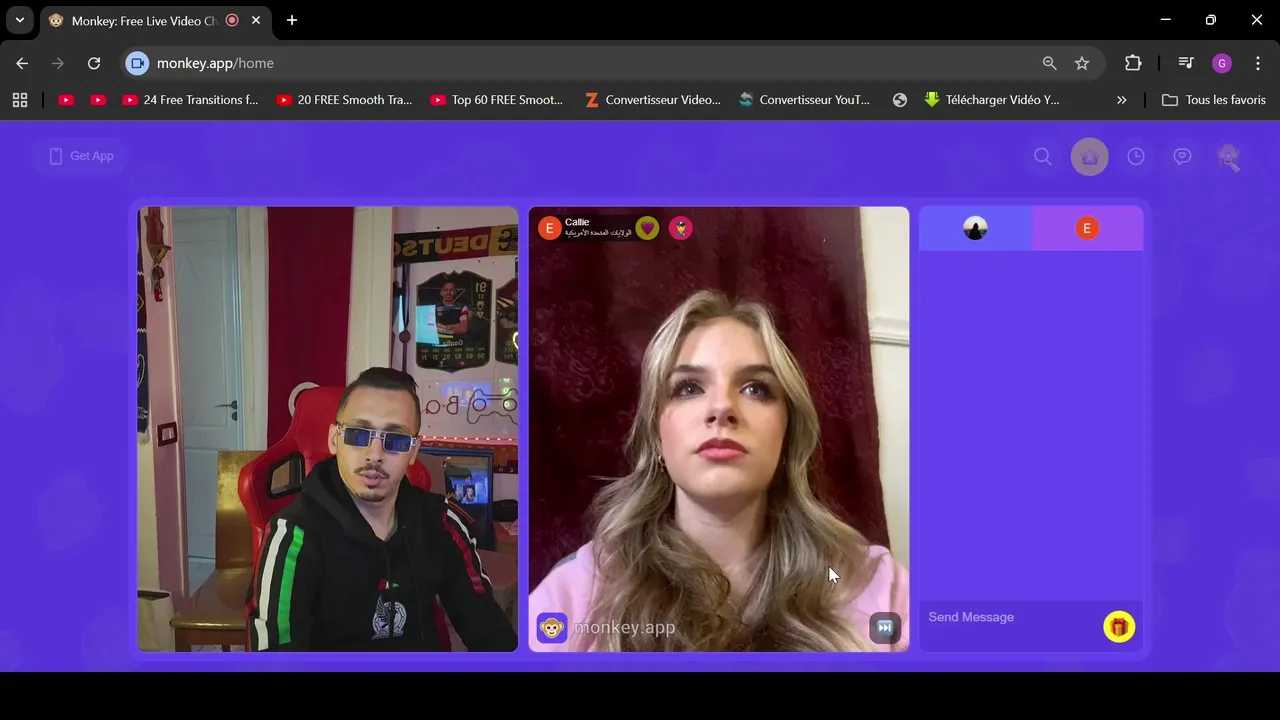Click the Get App button

click(82, 156)
